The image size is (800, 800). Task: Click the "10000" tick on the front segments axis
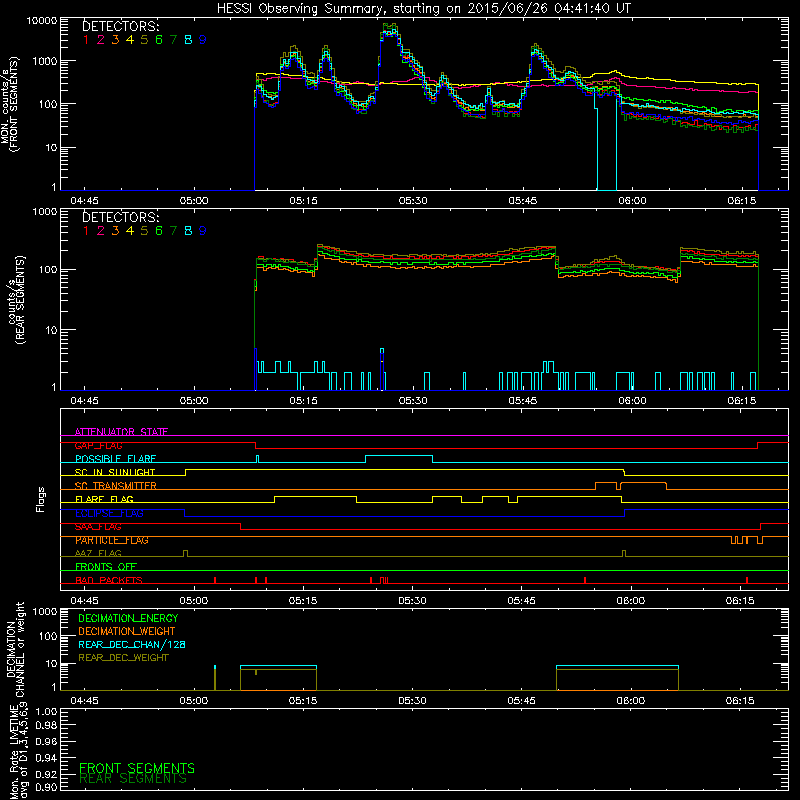pyautogui.click(x=42, y=21)
